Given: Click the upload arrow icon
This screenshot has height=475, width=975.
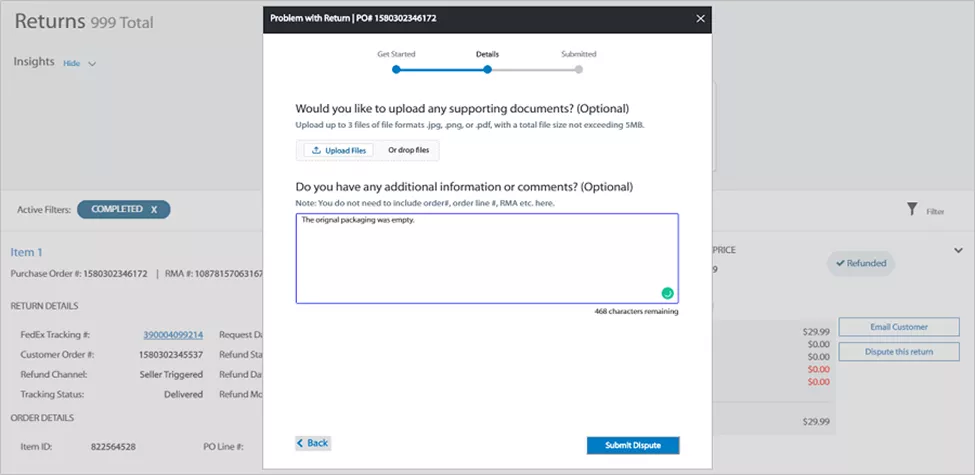Looking at the screenshot, I should (x=317, y=150).
